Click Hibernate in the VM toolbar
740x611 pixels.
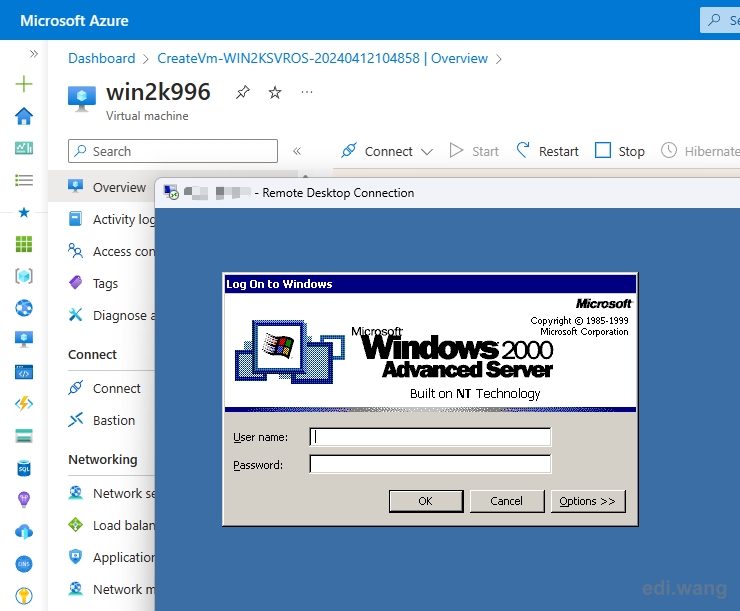pos(700,151)
